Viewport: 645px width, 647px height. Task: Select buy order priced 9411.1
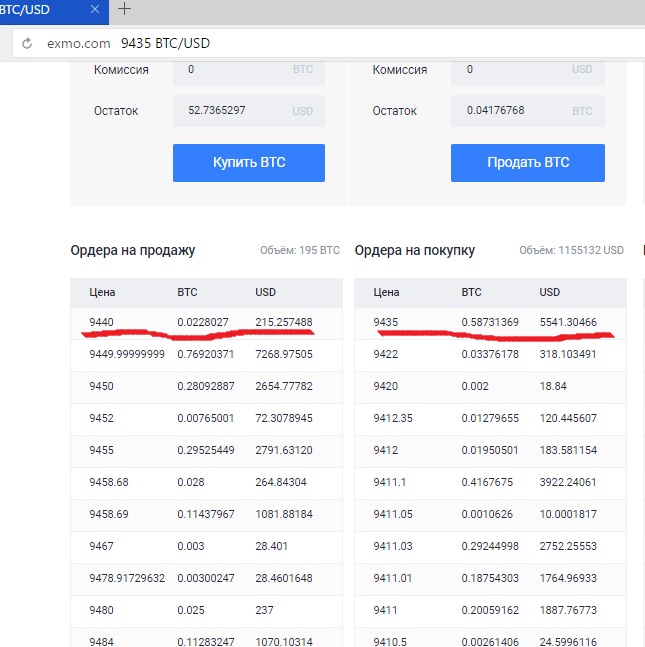tap(490, 483)
